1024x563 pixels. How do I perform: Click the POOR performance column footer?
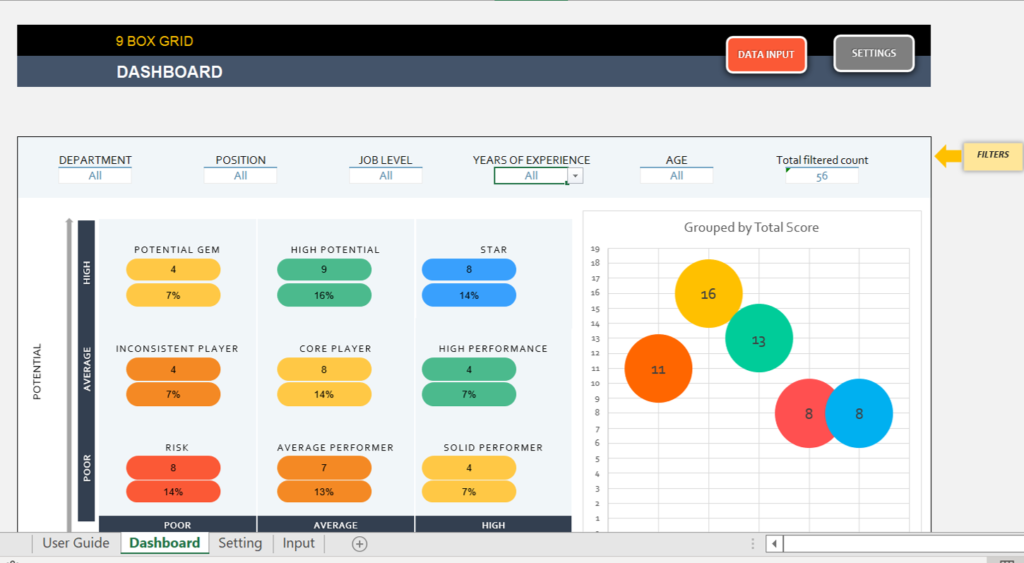coord(177,524)
